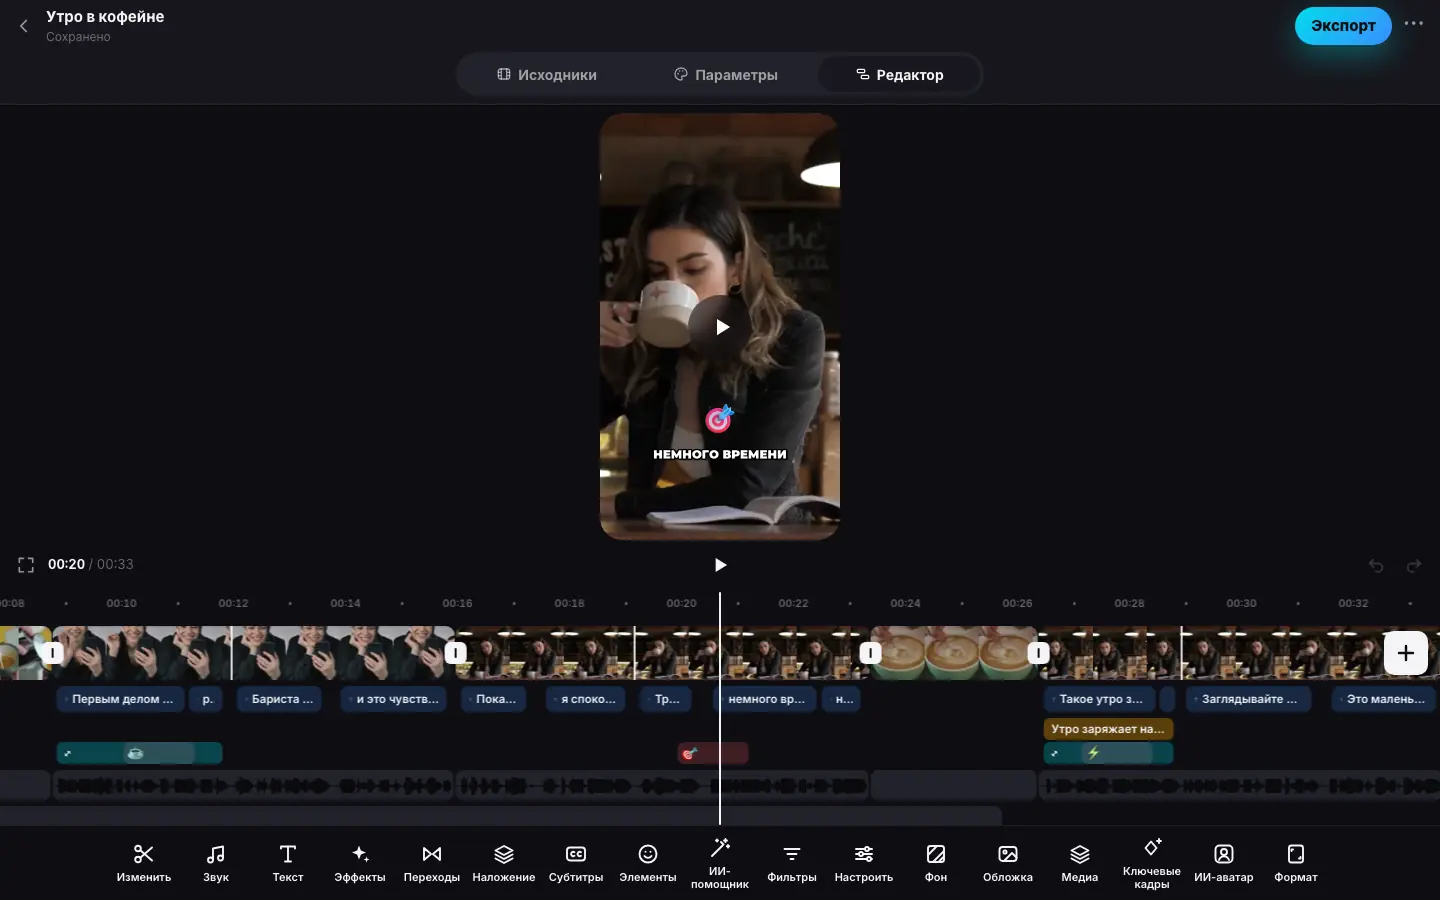The image size is (1440, 900).
Task: Click the project title "Утро в кофейне"
Action: pyautogui.click(x=105, y=17)
